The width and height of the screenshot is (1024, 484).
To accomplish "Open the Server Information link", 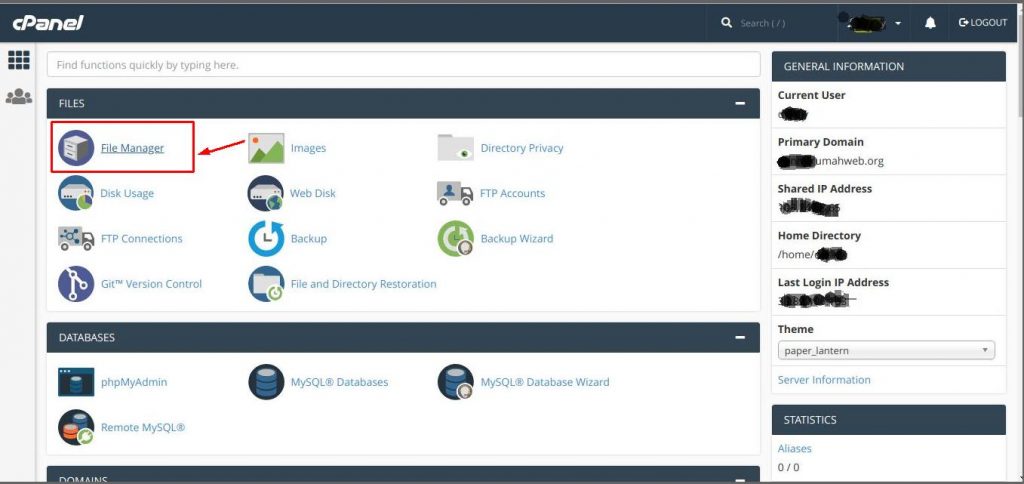I will (x=824, y=380).
